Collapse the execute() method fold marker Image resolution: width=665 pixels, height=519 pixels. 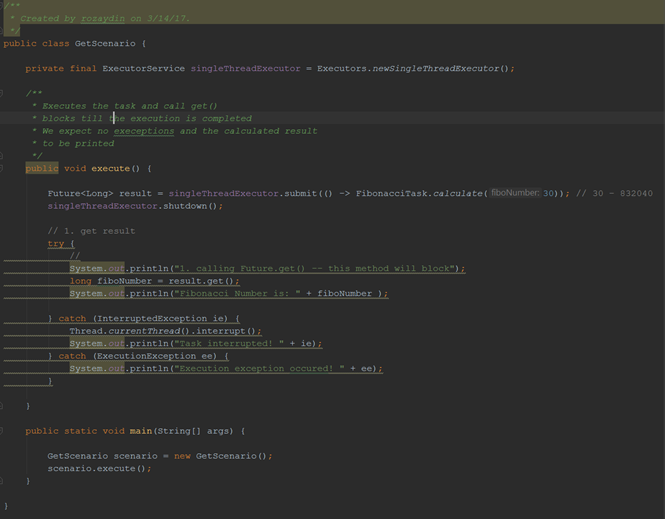point(1,168)
